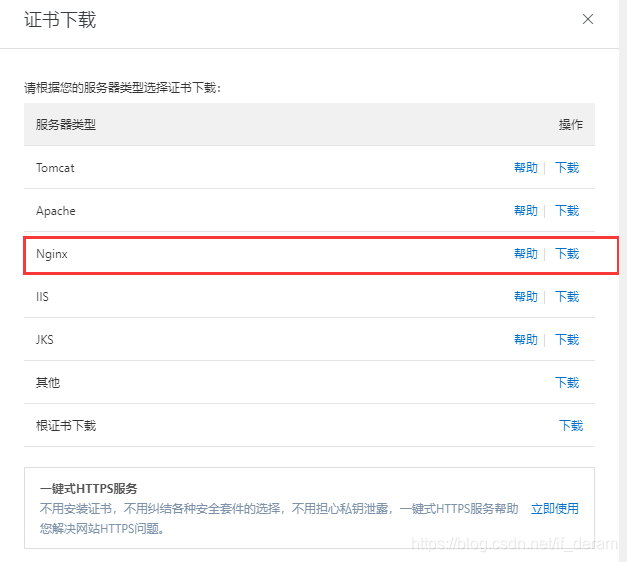
Task: Open 帮助 link in Nginx row
Action: (525, 254)
